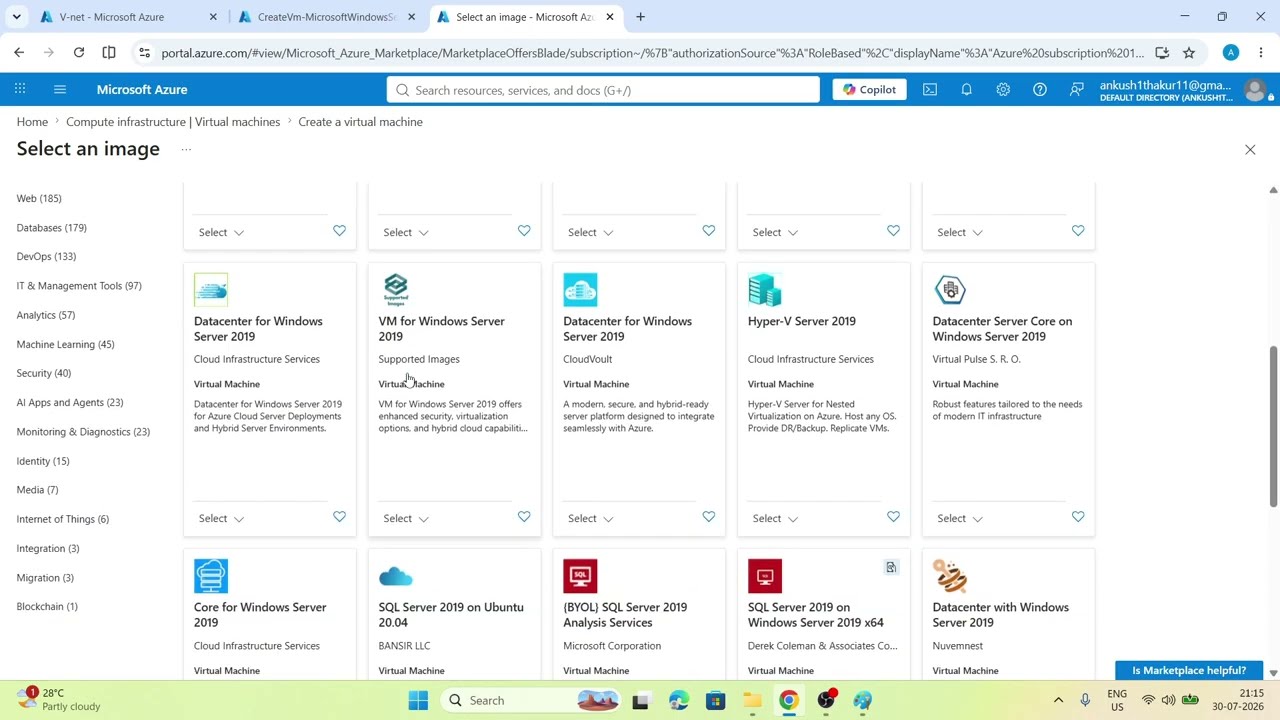Screen dimensions: 1280x720
Task: Open SQL Server 2019 on Ubuntu 20.04 title
Action: tap(451, 614)
